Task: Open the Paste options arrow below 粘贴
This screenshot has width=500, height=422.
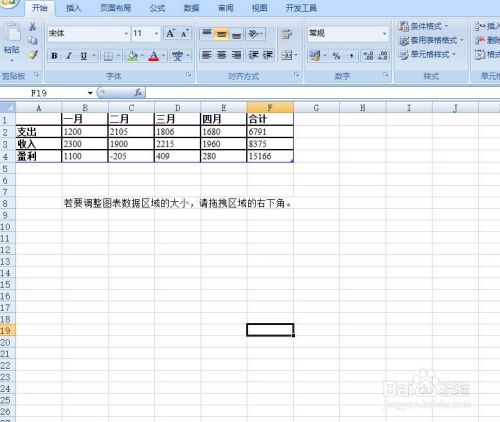Action: tap(12, 61)
